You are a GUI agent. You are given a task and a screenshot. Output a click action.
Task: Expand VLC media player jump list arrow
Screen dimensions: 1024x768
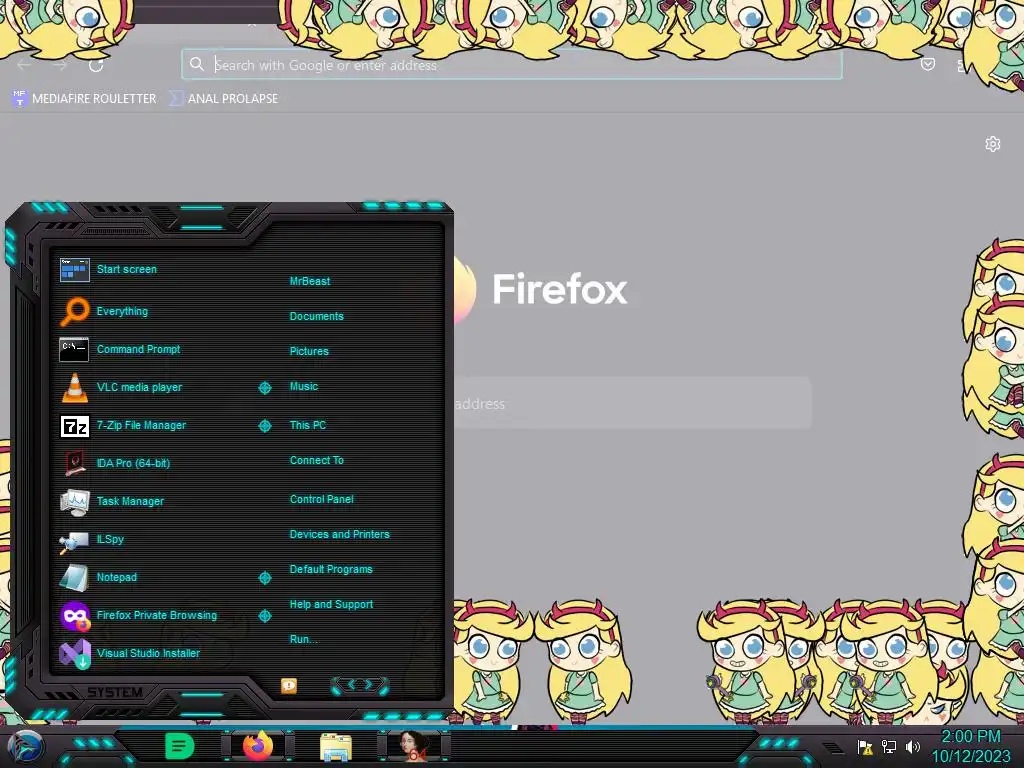[x=264, y=388]
